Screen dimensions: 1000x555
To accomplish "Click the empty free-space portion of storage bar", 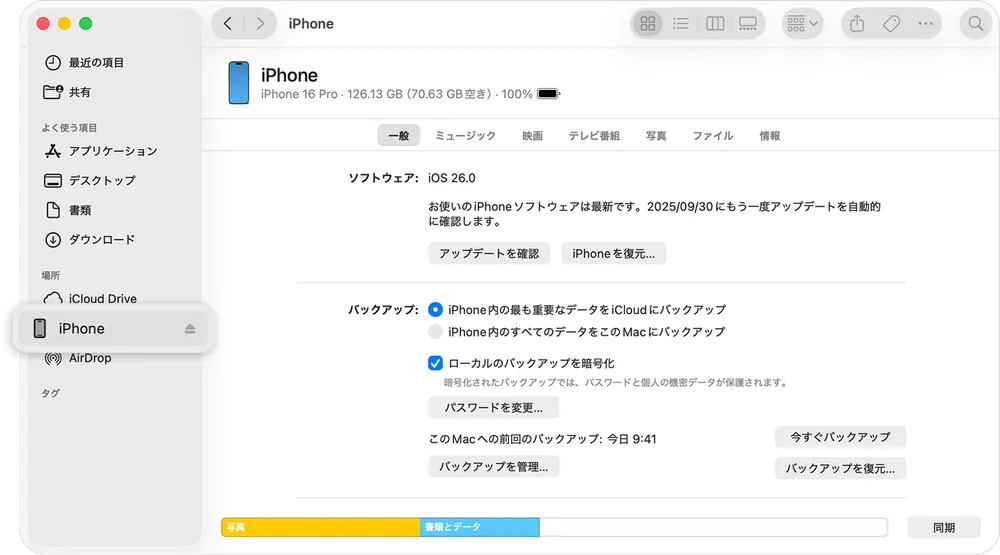I will pos(713,527).
